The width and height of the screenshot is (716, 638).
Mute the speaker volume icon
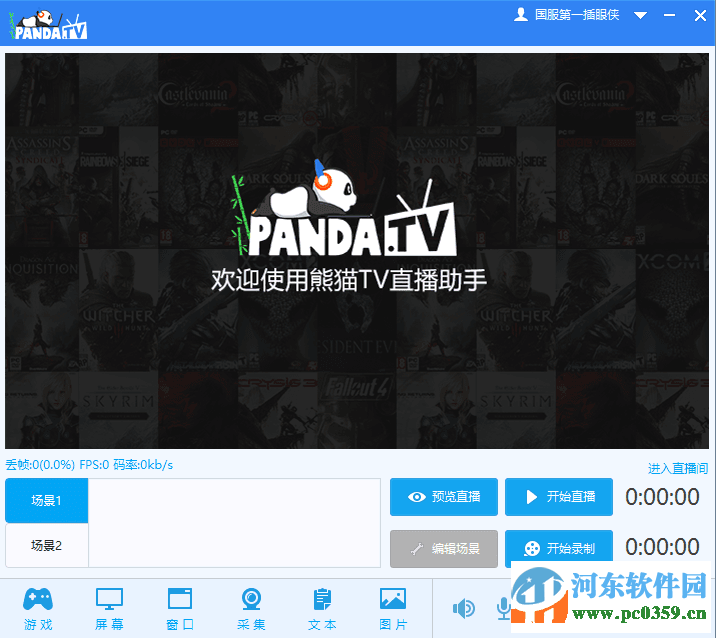pyautogui.click(x=463, y=608)
